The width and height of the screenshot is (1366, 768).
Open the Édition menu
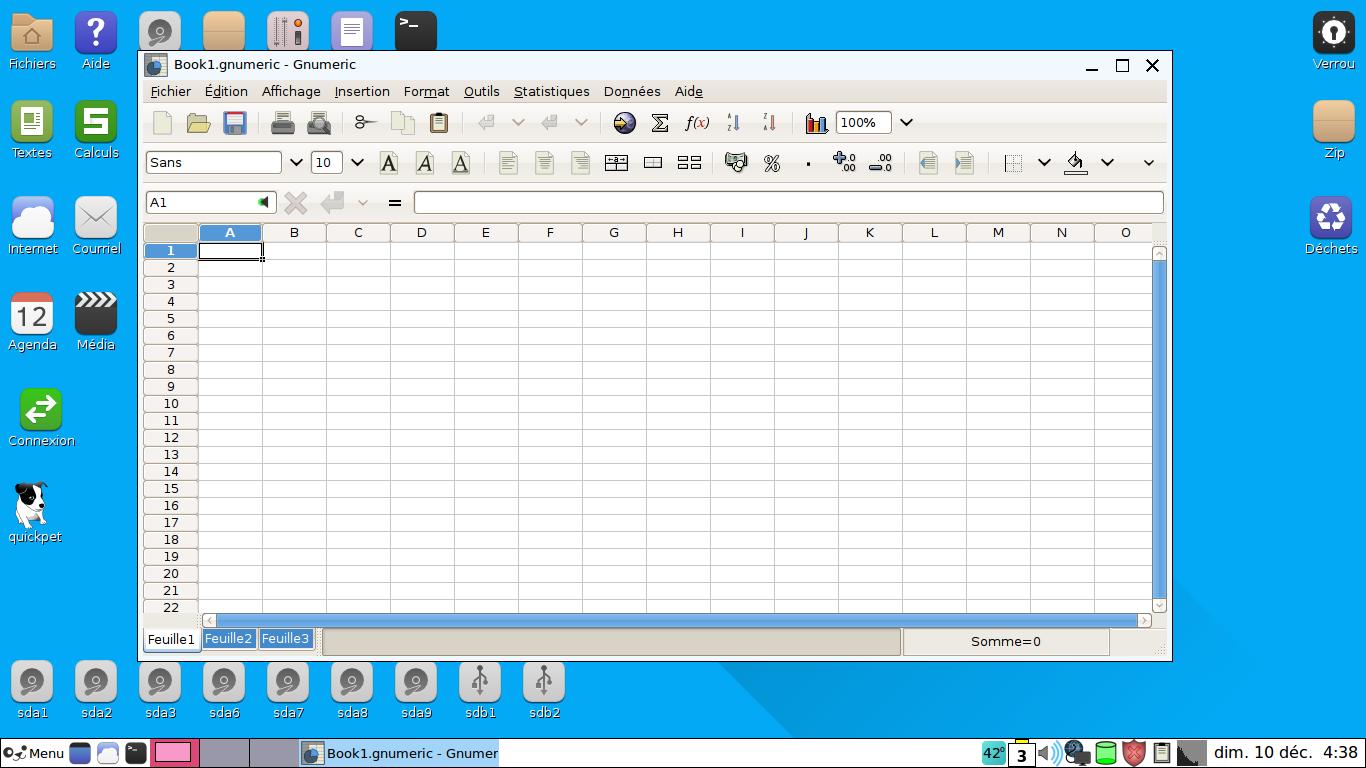pyautogui.click(x=226, y=91)
